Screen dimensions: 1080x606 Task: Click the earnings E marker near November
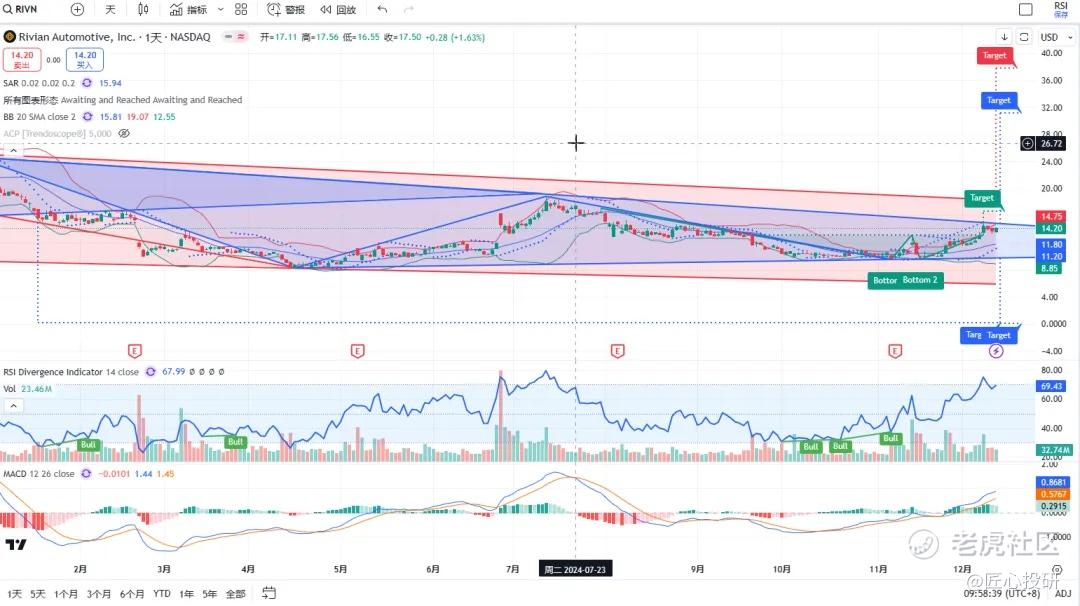click(x=895, y=351)
